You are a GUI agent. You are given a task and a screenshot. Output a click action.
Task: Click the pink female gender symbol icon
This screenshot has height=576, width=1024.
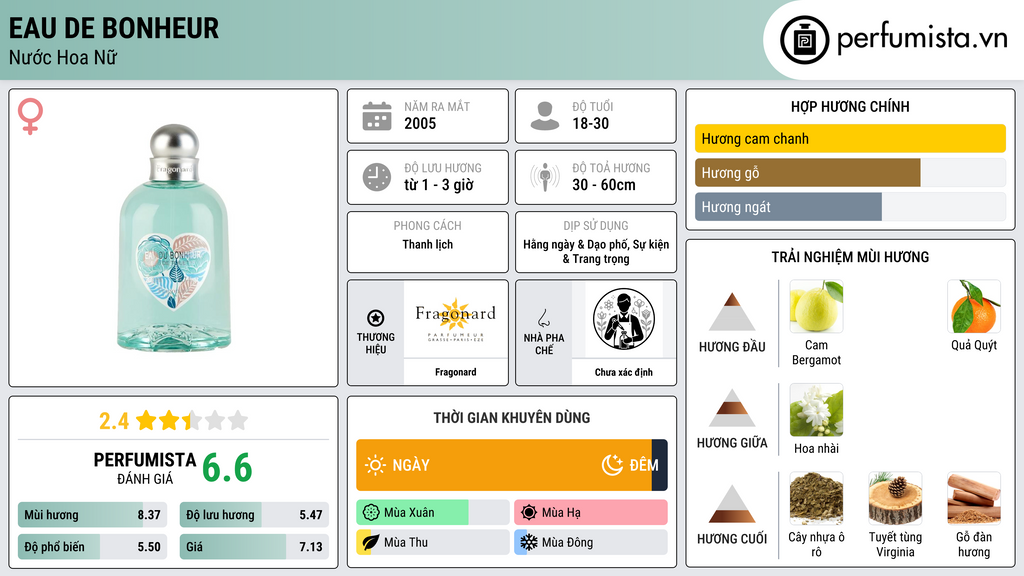pos(30,116)
